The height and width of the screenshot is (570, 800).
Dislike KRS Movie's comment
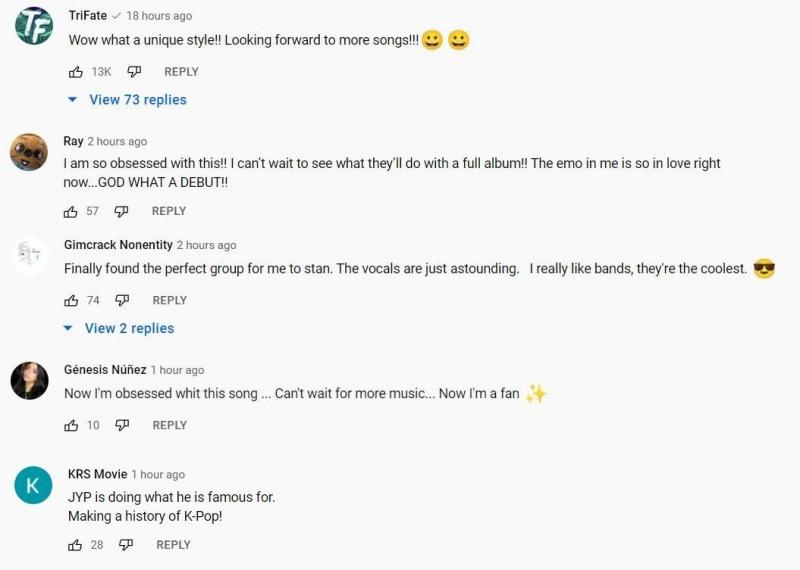point(126,545)
